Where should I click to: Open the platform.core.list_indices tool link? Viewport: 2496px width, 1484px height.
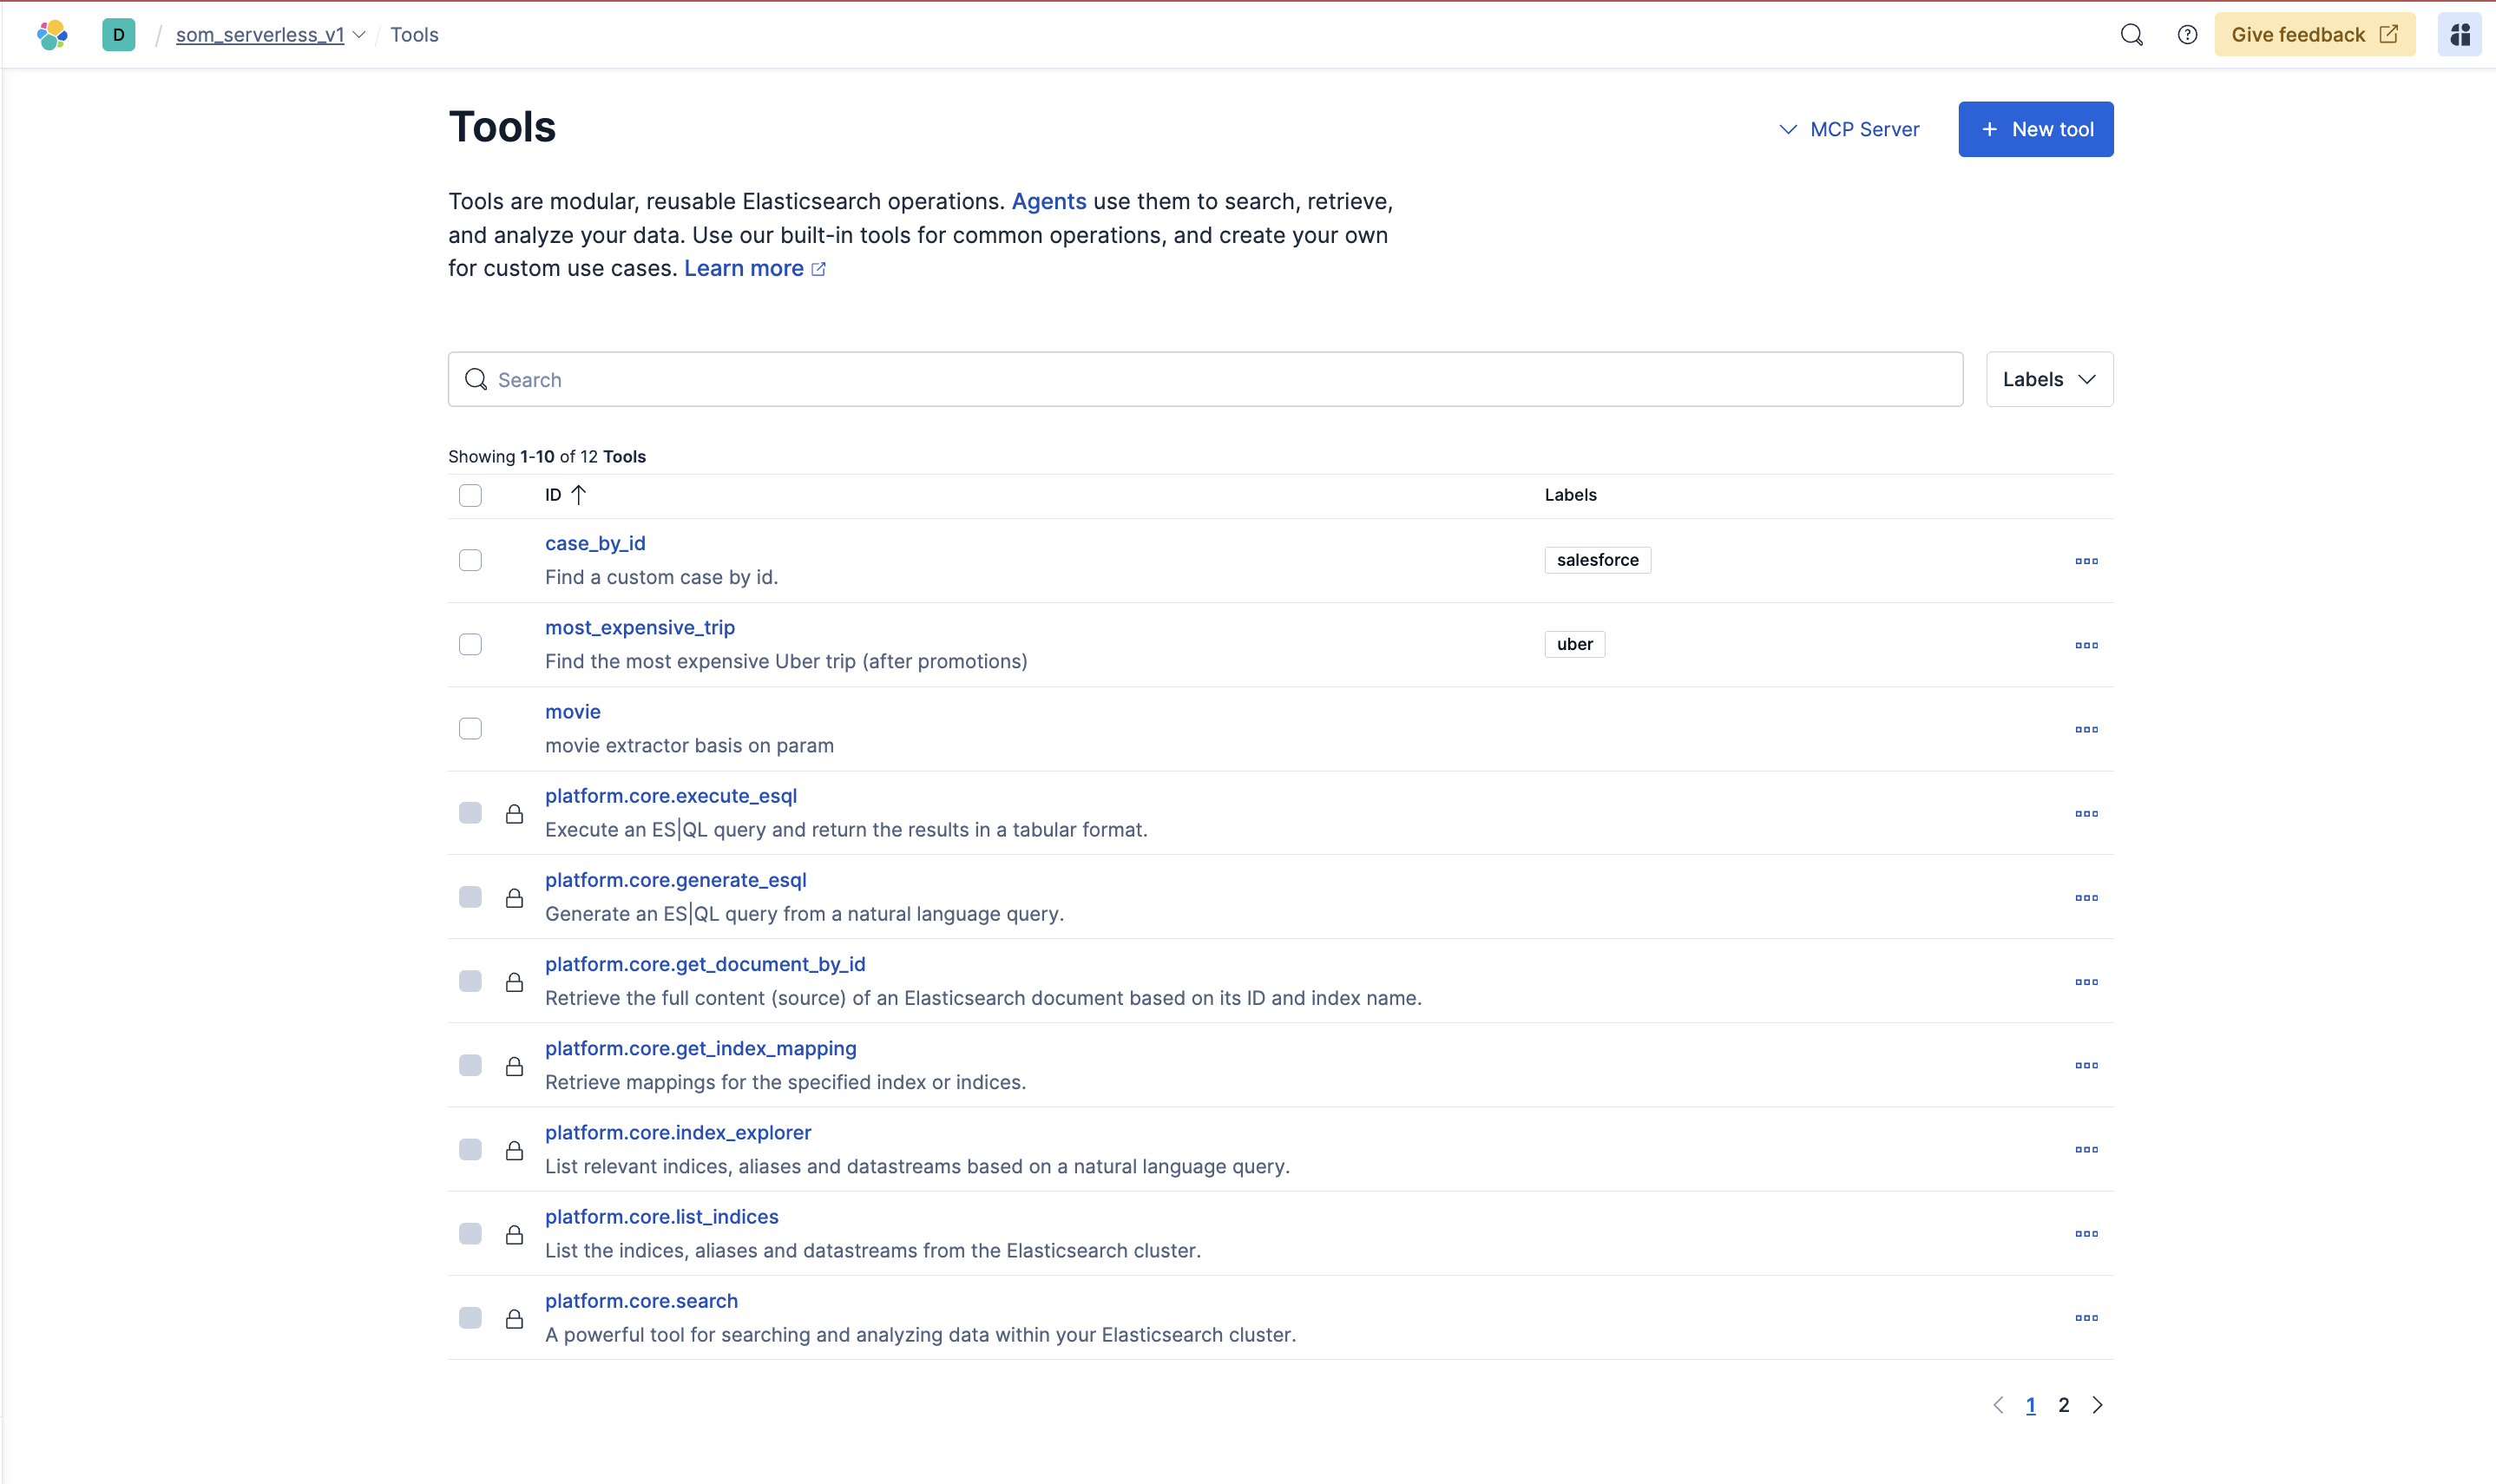661,1216
